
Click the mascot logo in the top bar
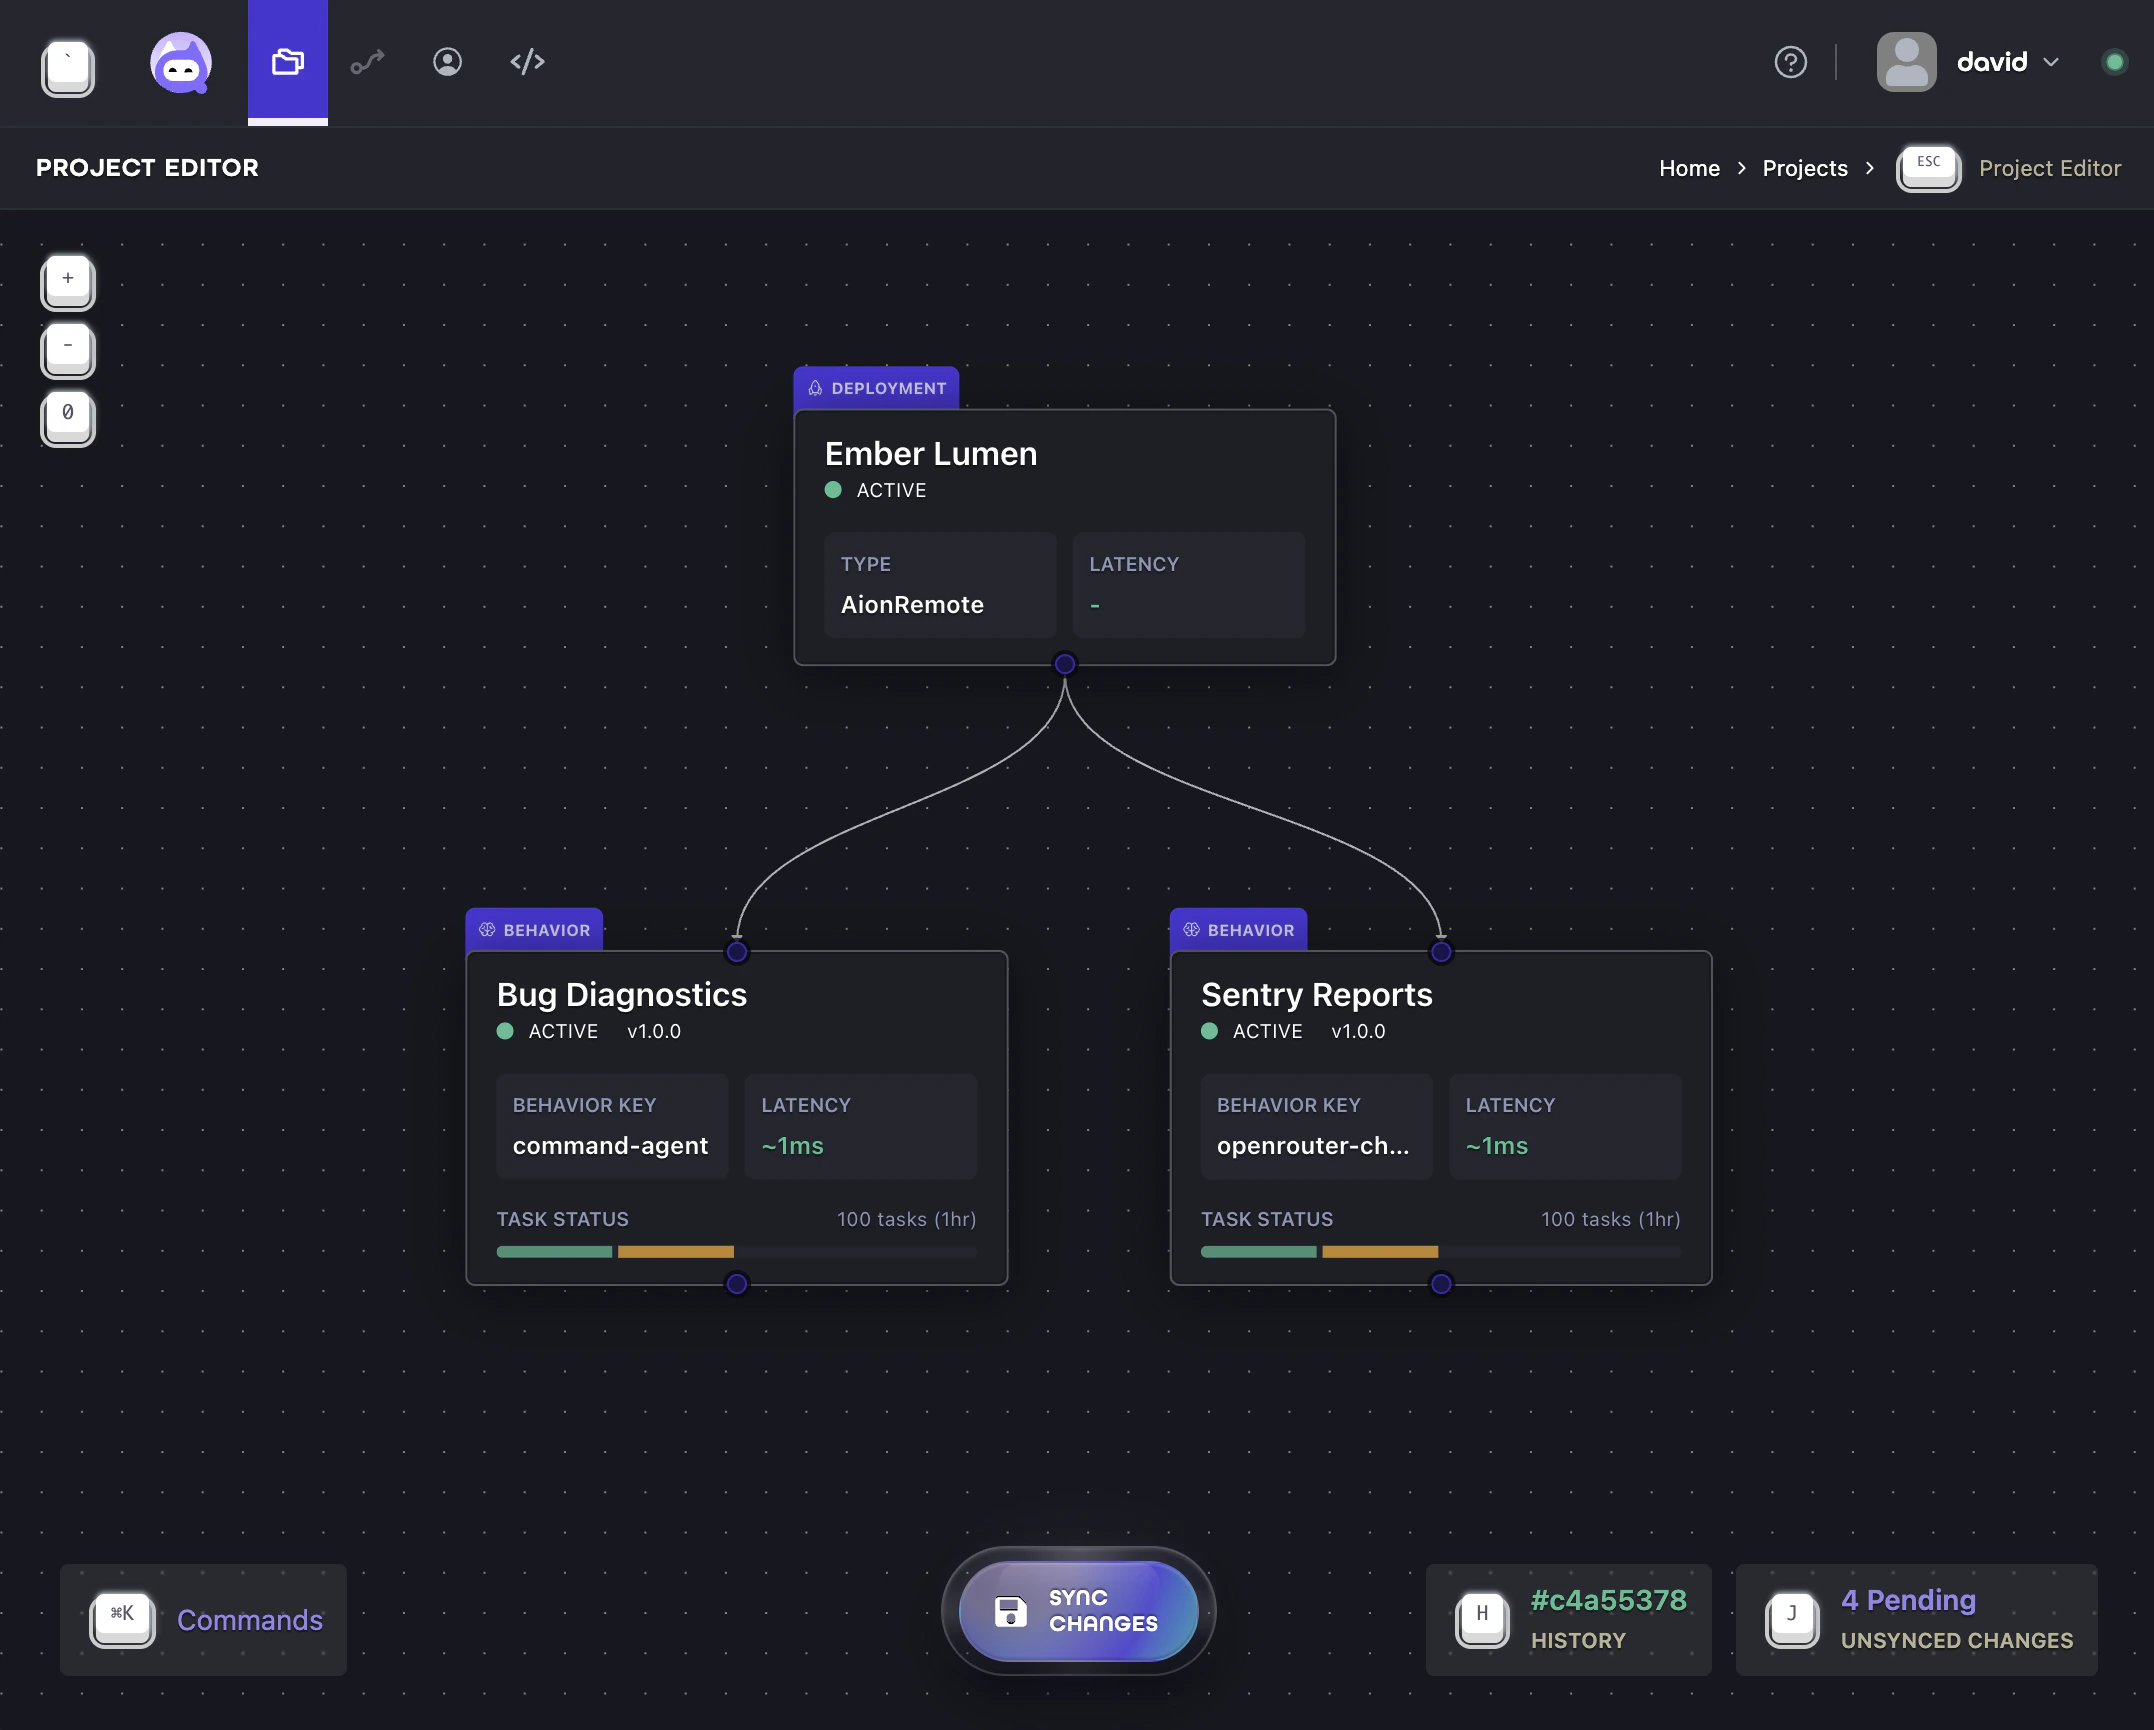[181, 62]
